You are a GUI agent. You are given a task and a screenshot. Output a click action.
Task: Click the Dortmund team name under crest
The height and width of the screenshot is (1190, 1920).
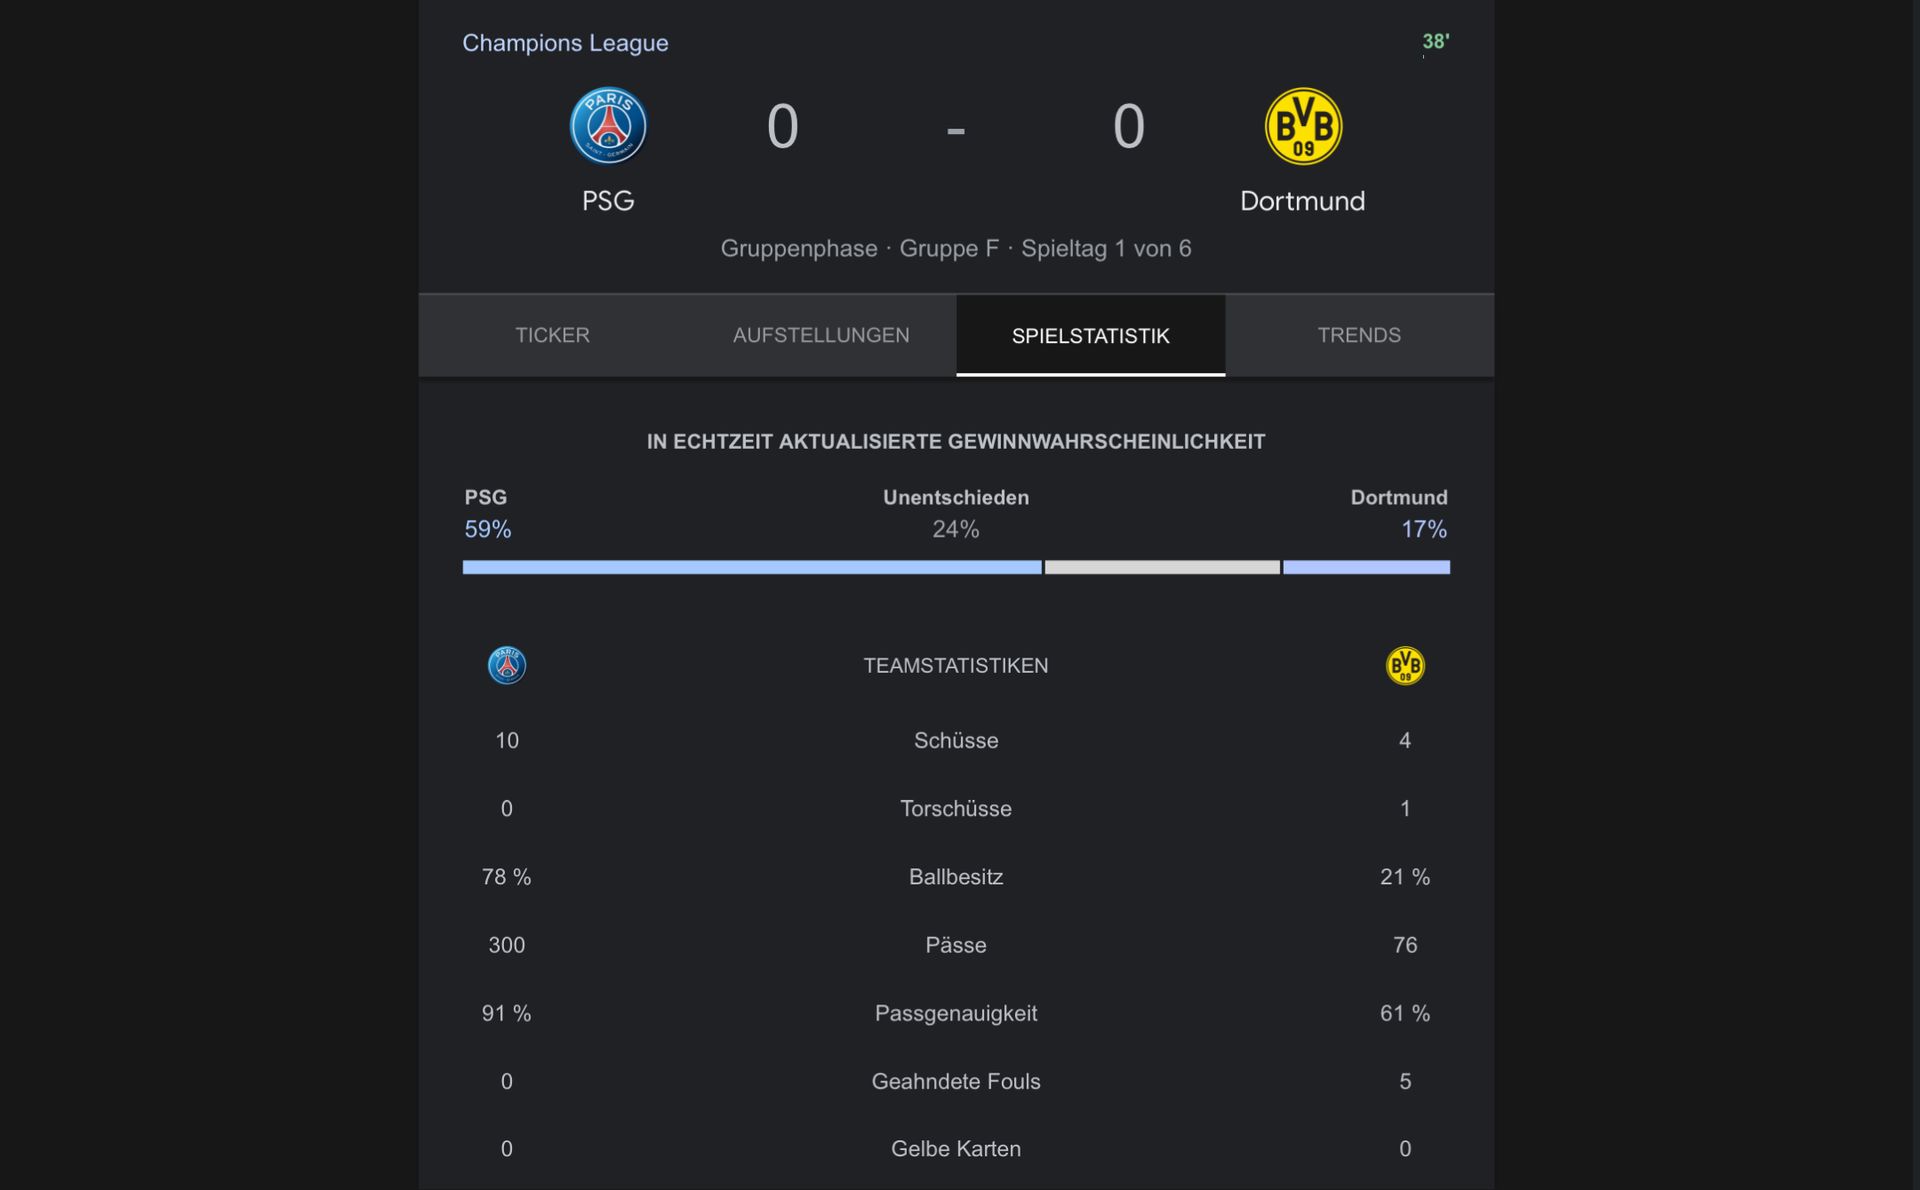(1302, 201)
